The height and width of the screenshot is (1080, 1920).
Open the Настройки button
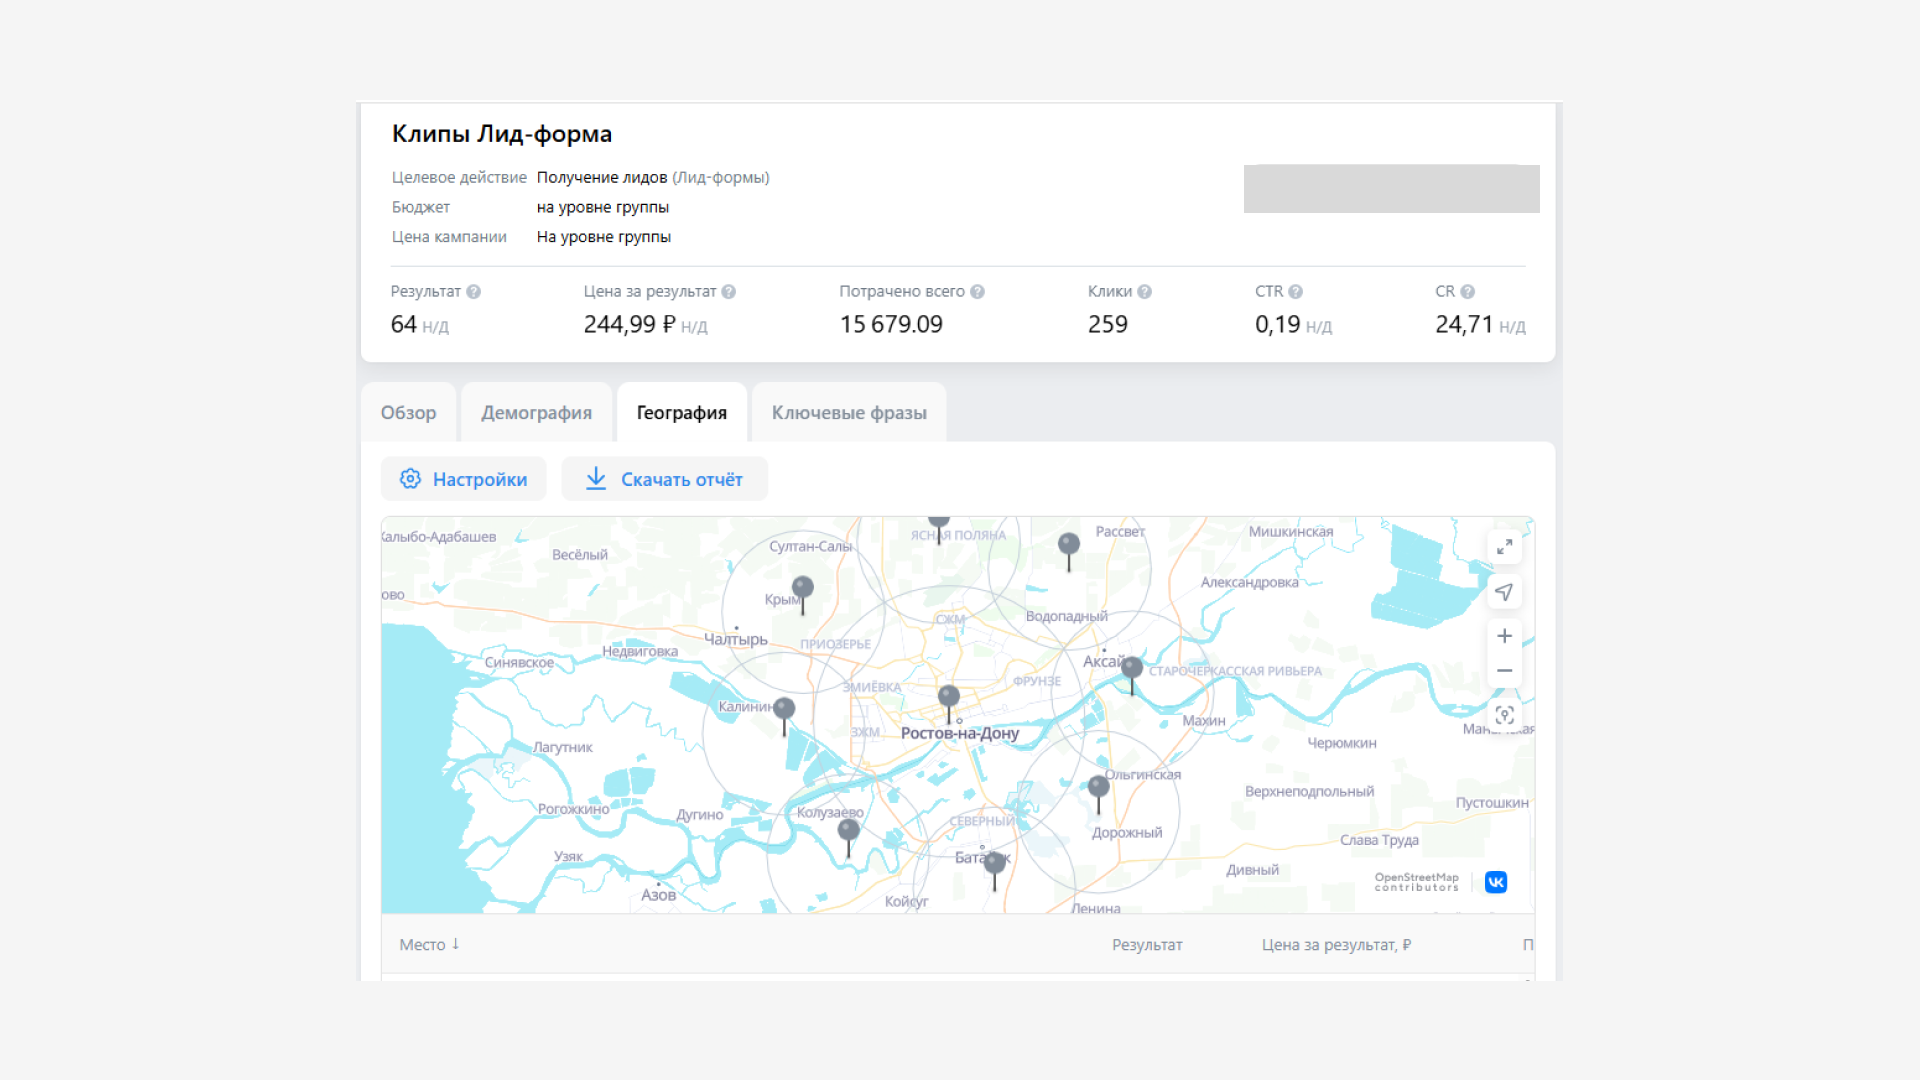(464, 479)
